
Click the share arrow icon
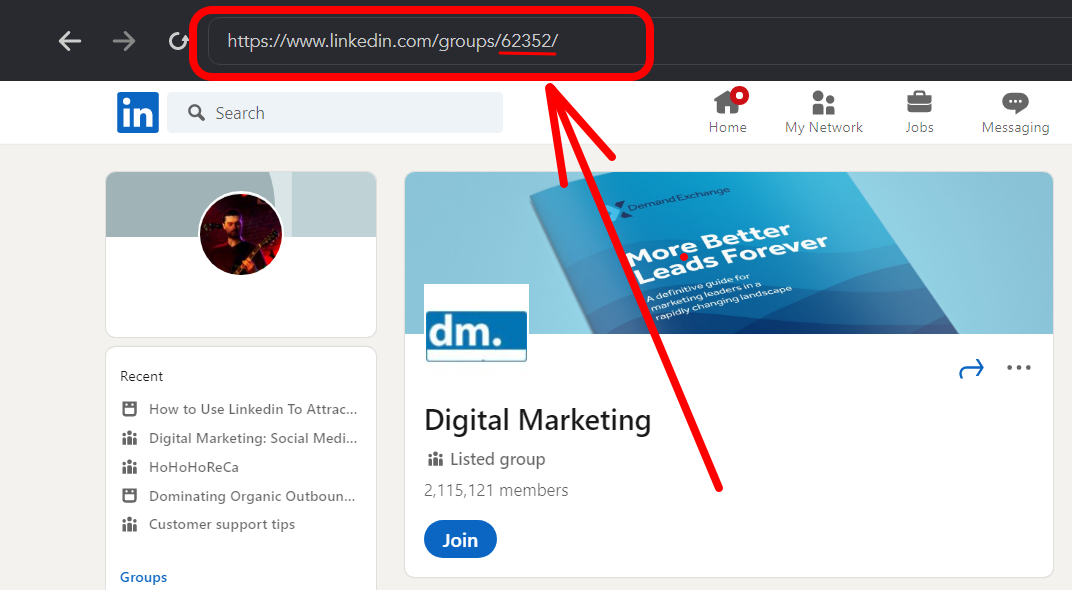(971, 369)
